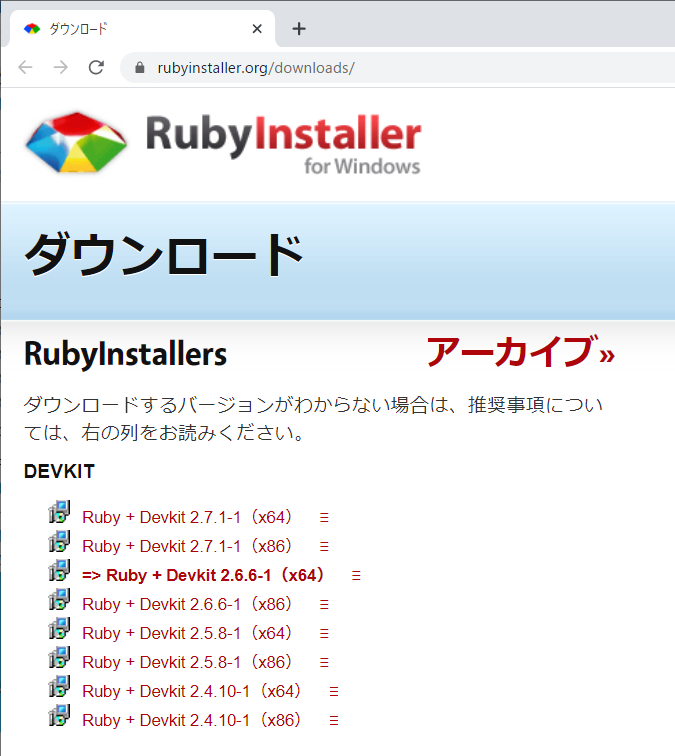The height and width of the screenshot is (756, 675).
Task: Click installer icon beside Ruby+Devkit 2.5.8-1 (x86)
Action: (60, 659)
